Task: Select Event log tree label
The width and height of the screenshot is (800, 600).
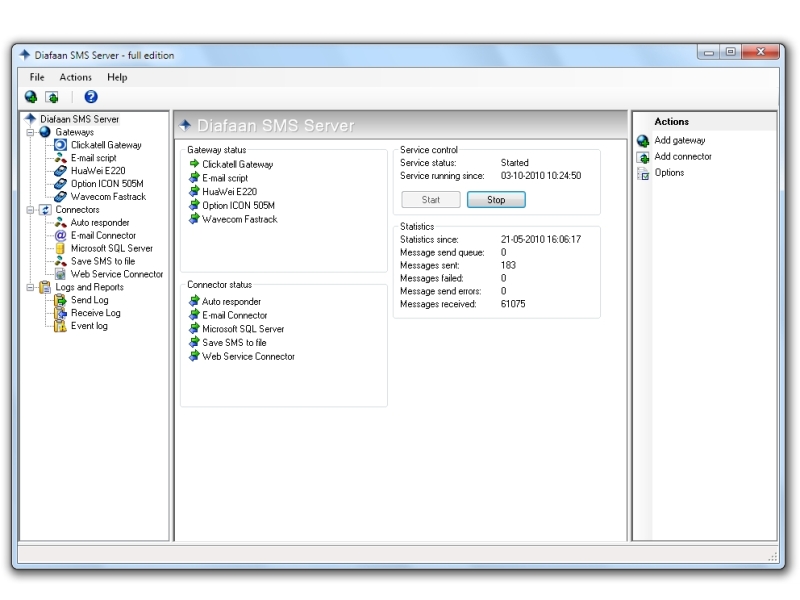Action: tap(89, 326)
